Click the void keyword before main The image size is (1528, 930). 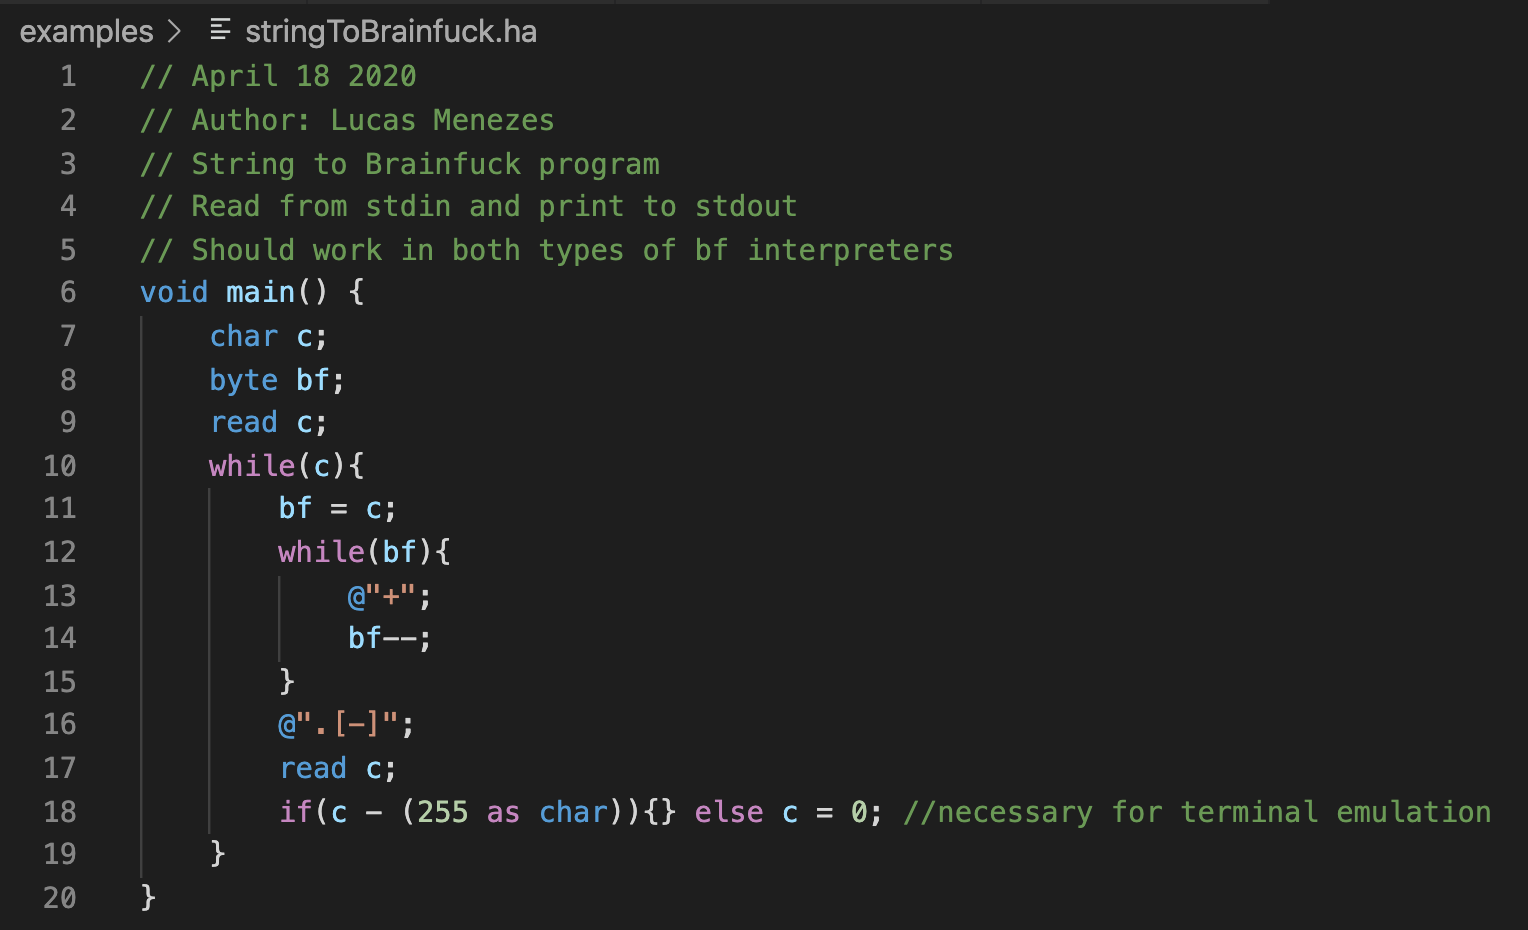[174, 292]
